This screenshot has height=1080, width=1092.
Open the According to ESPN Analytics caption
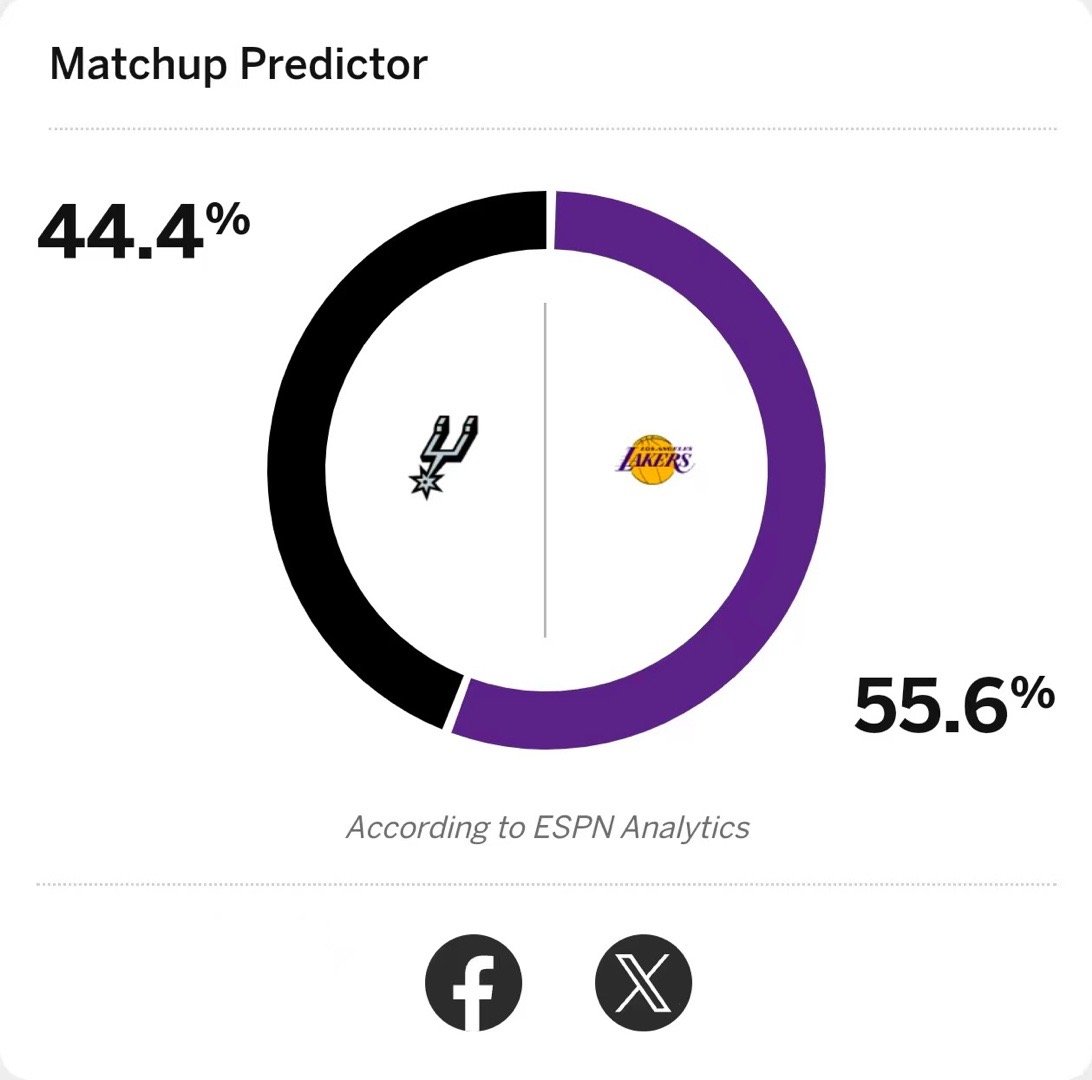547,827
